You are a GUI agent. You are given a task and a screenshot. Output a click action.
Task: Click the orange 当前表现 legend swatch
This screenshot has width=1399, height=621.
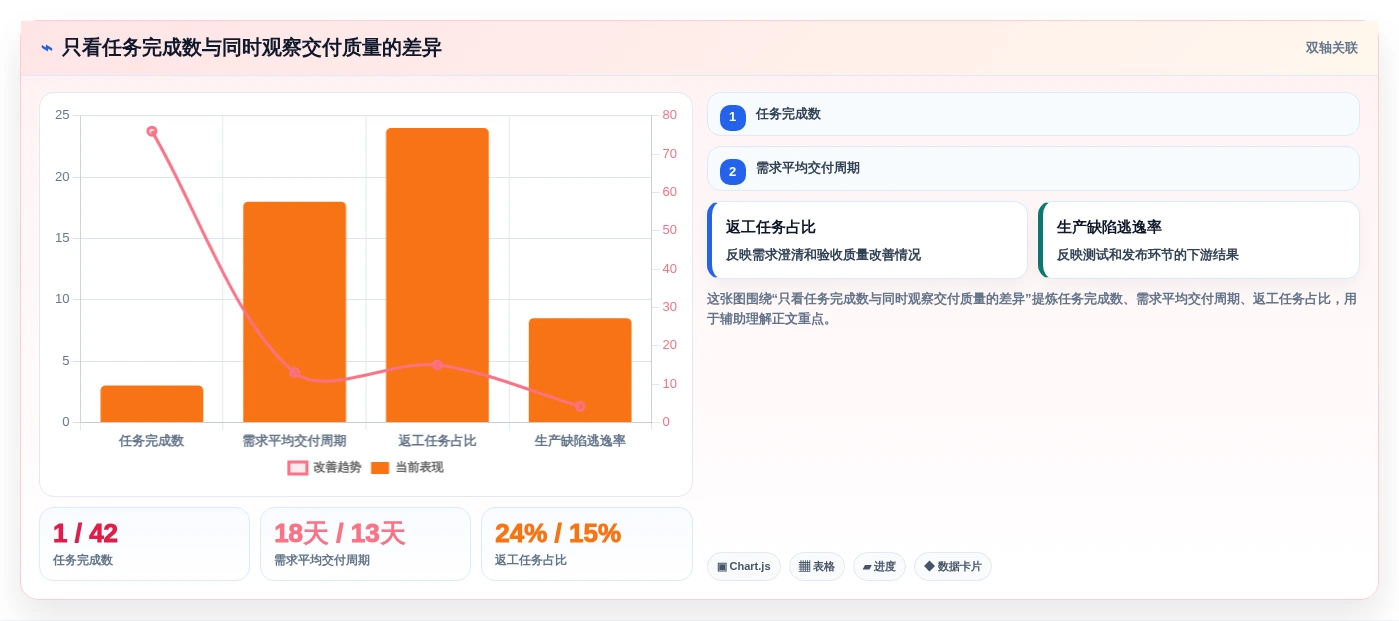pyautogui.click(x=380, y=468)
